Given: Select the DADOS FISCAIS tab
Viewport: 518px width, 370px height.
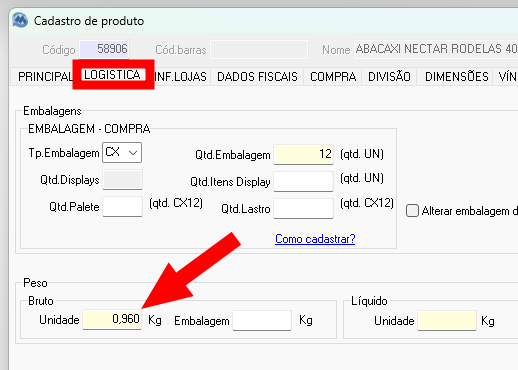Looking at the screenshot, I should coord(257,77).
